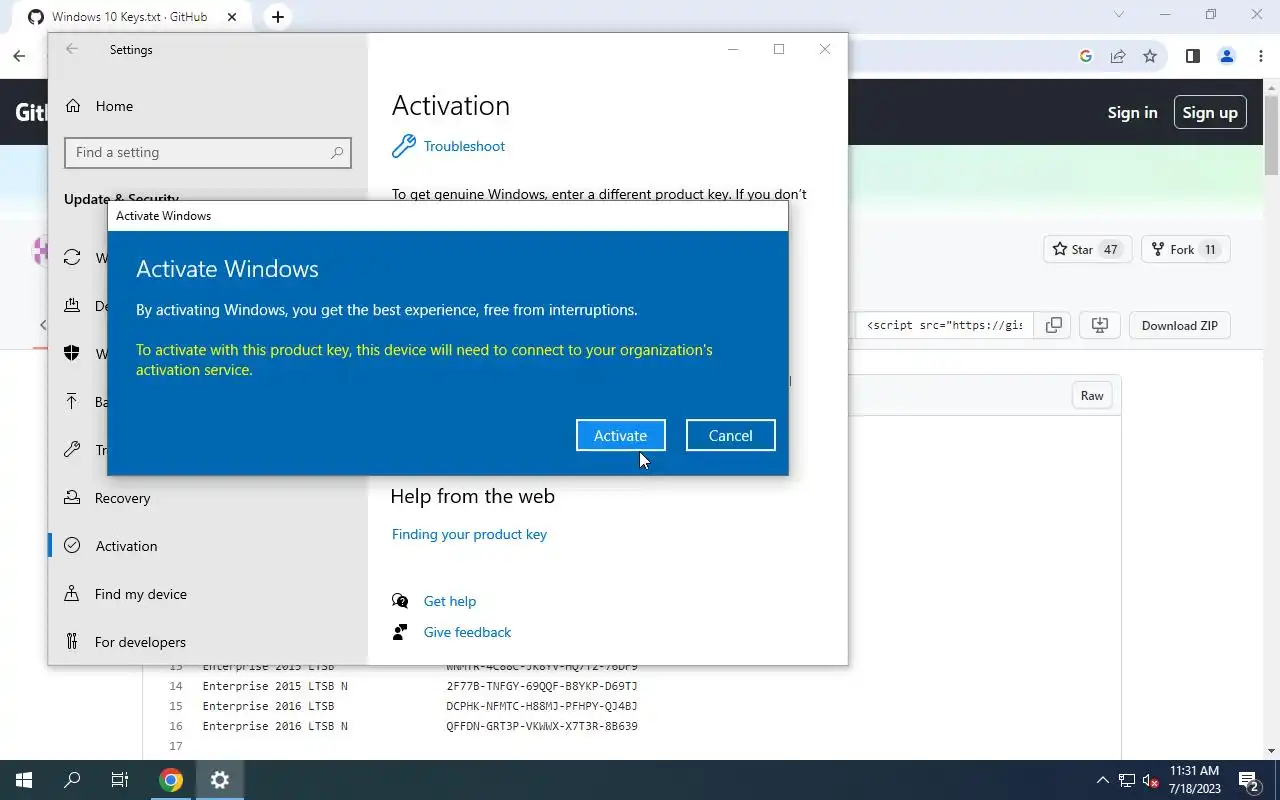Image resolution: width=1280 pixels, height=800 pixels.
Task: View the raw file with the Raw button
Action: click(x=1092, y=396)
